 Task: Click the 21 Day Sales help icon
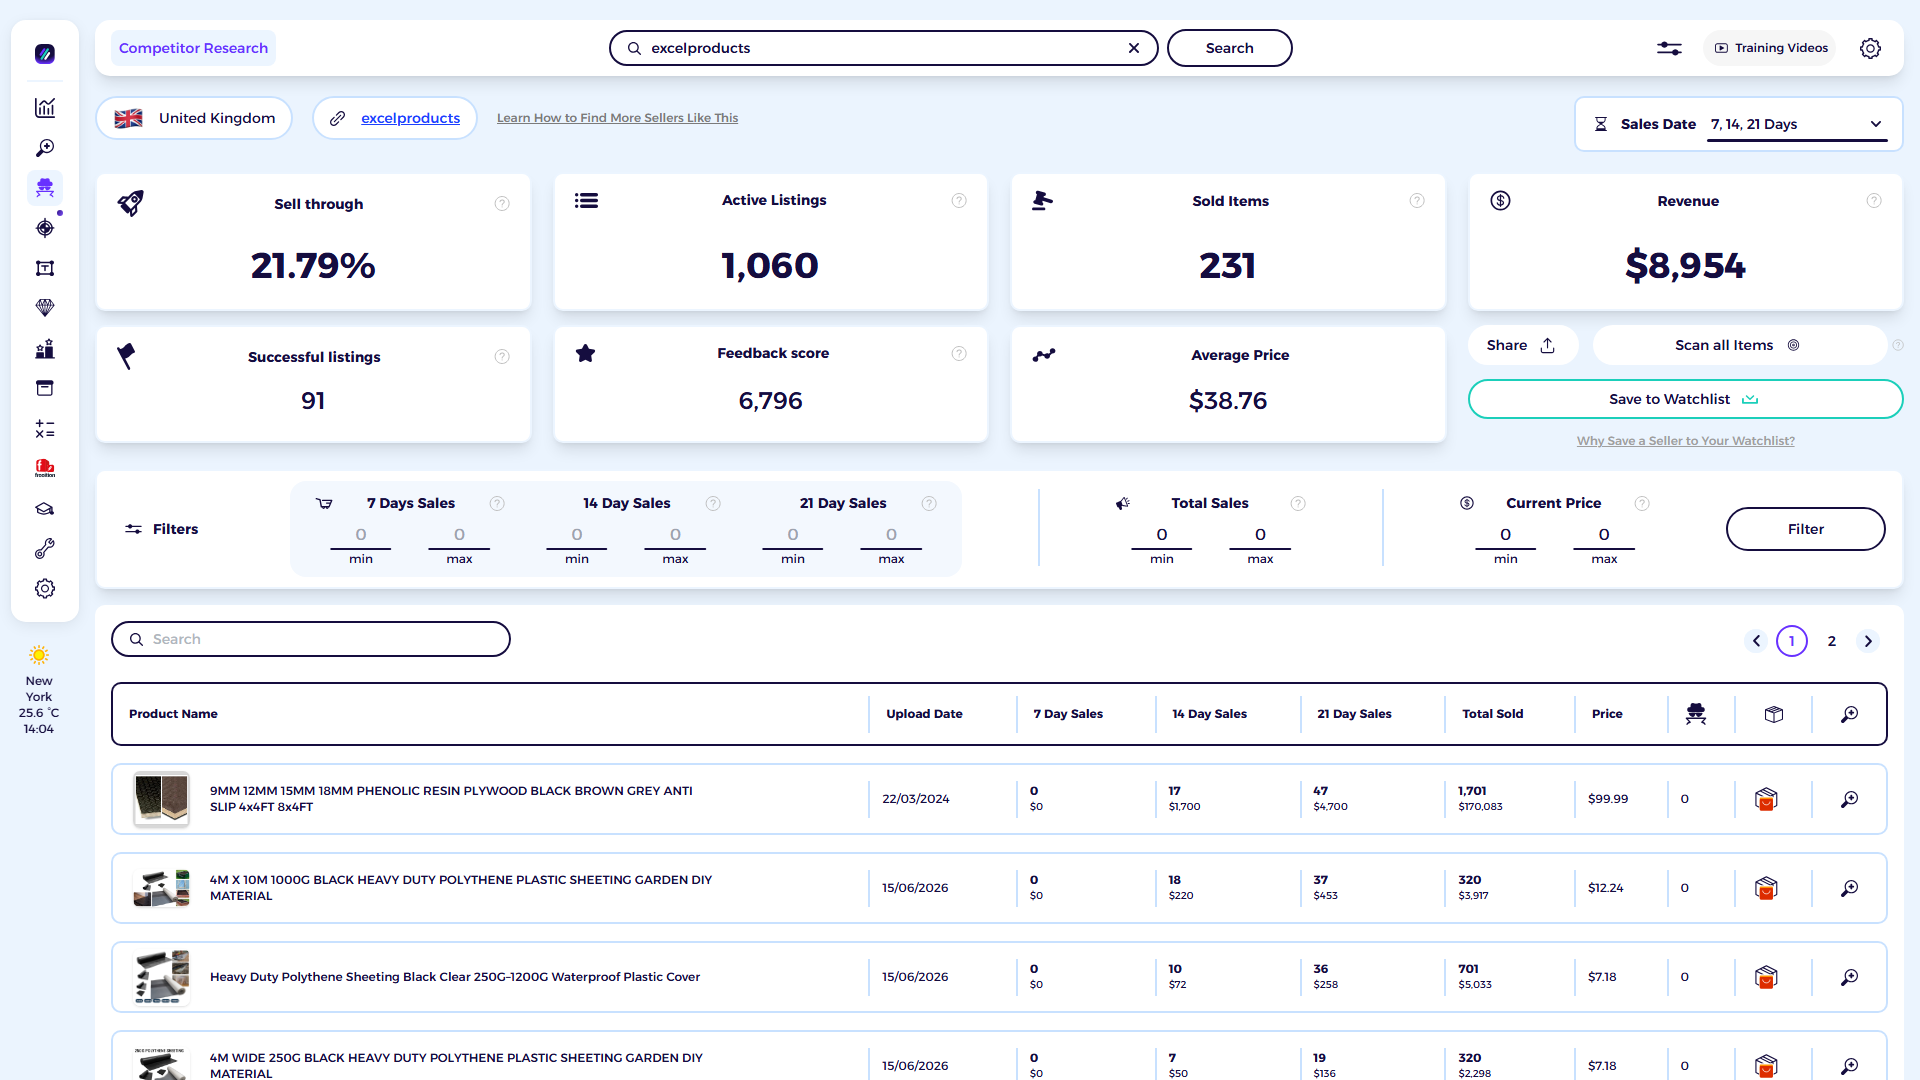click(x=929, y=504)
